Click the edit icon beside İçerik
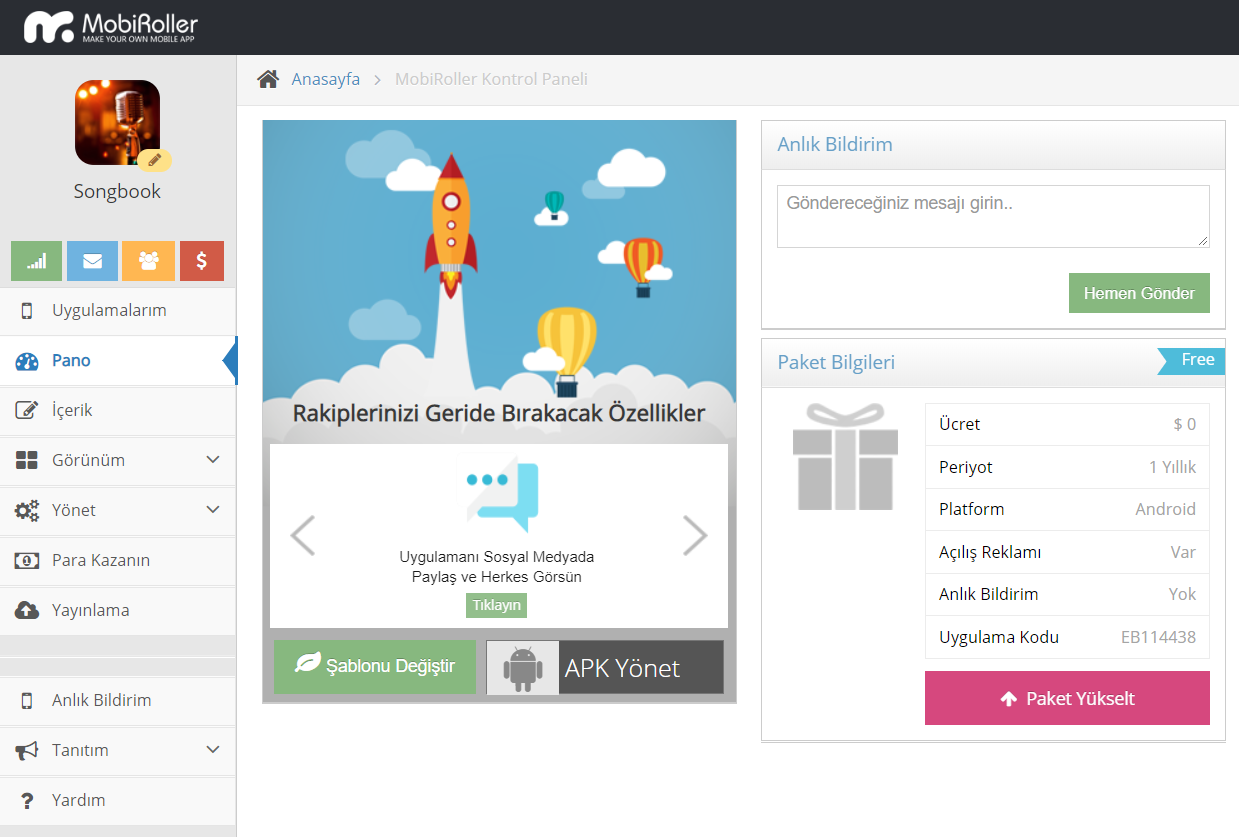Screen dimensions: 1239x837 (27, 411)
